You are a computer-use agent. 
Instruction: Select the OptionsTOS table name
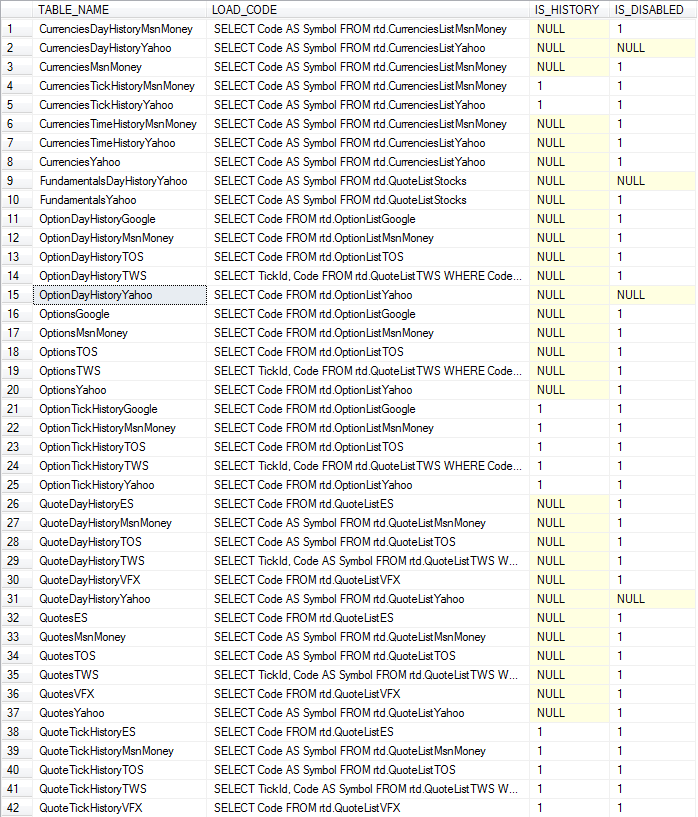tap(120, 352)
